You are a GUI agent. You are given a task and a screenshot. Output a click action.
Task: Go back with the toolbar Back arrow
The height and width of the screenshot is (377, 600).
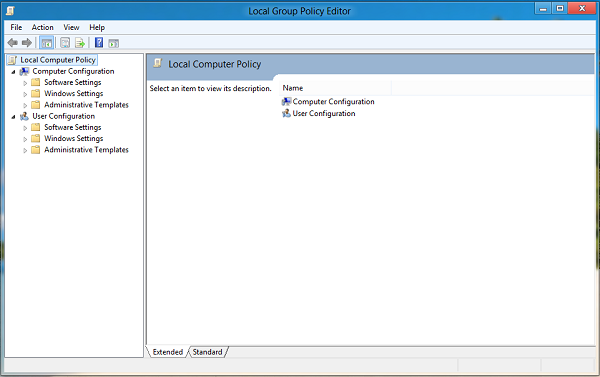pyautogui.click(x=13, y=42)
